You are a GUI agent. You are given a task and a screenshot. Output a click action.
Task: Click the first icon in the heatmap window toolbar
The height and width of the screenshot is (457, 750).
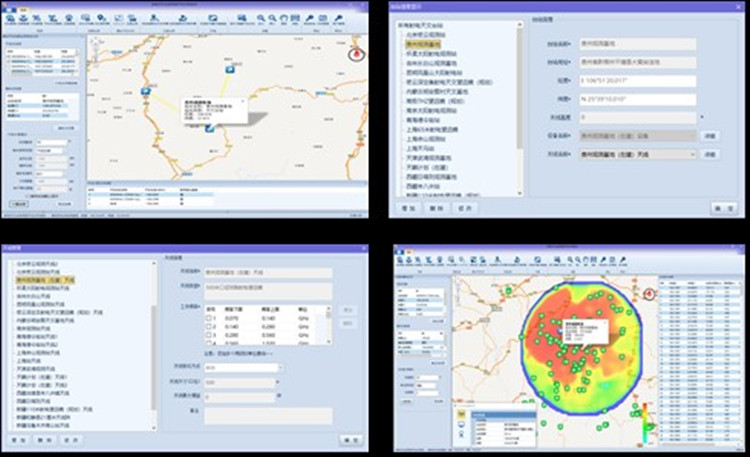[399, 260]
